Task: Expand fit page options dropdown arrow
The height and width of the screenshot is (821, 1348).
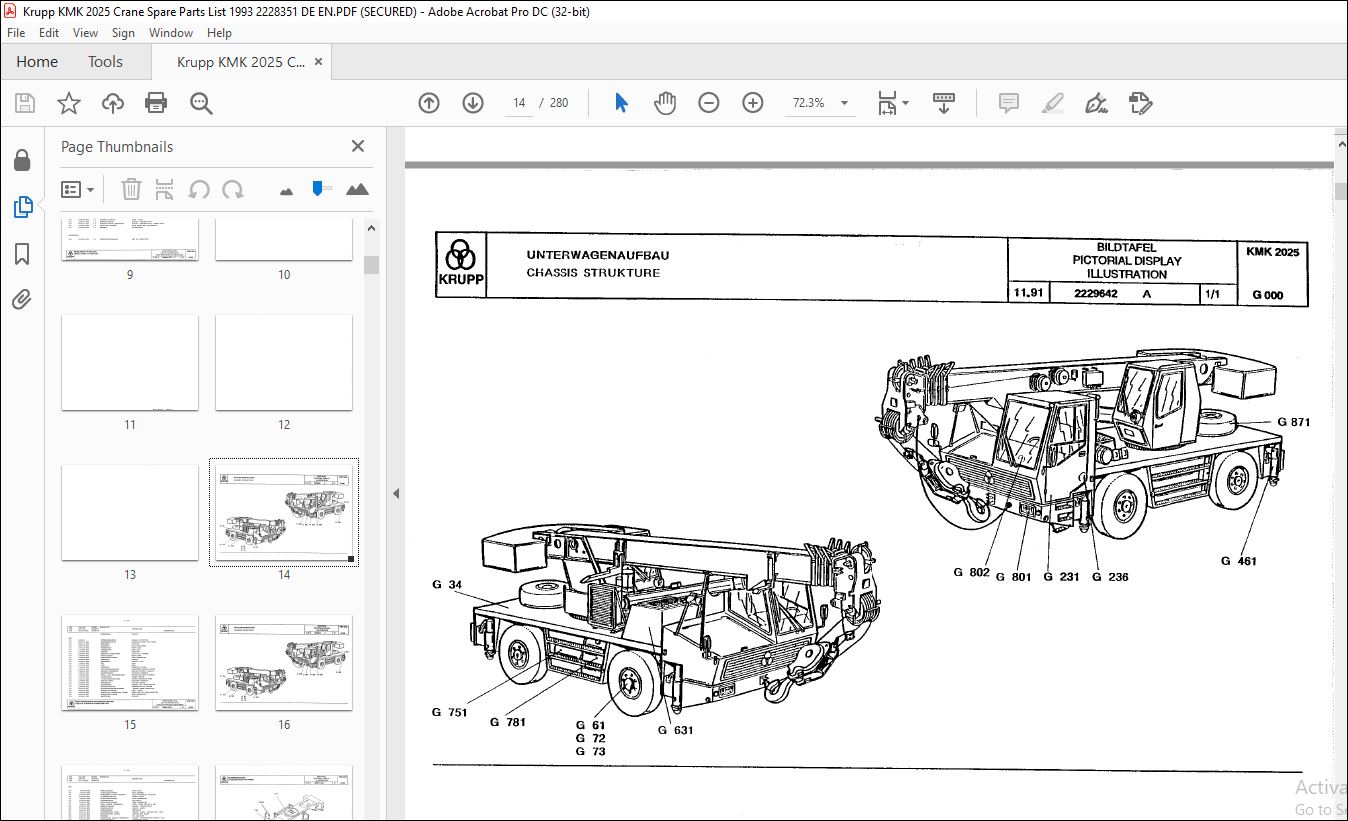Action: (906, 103)
